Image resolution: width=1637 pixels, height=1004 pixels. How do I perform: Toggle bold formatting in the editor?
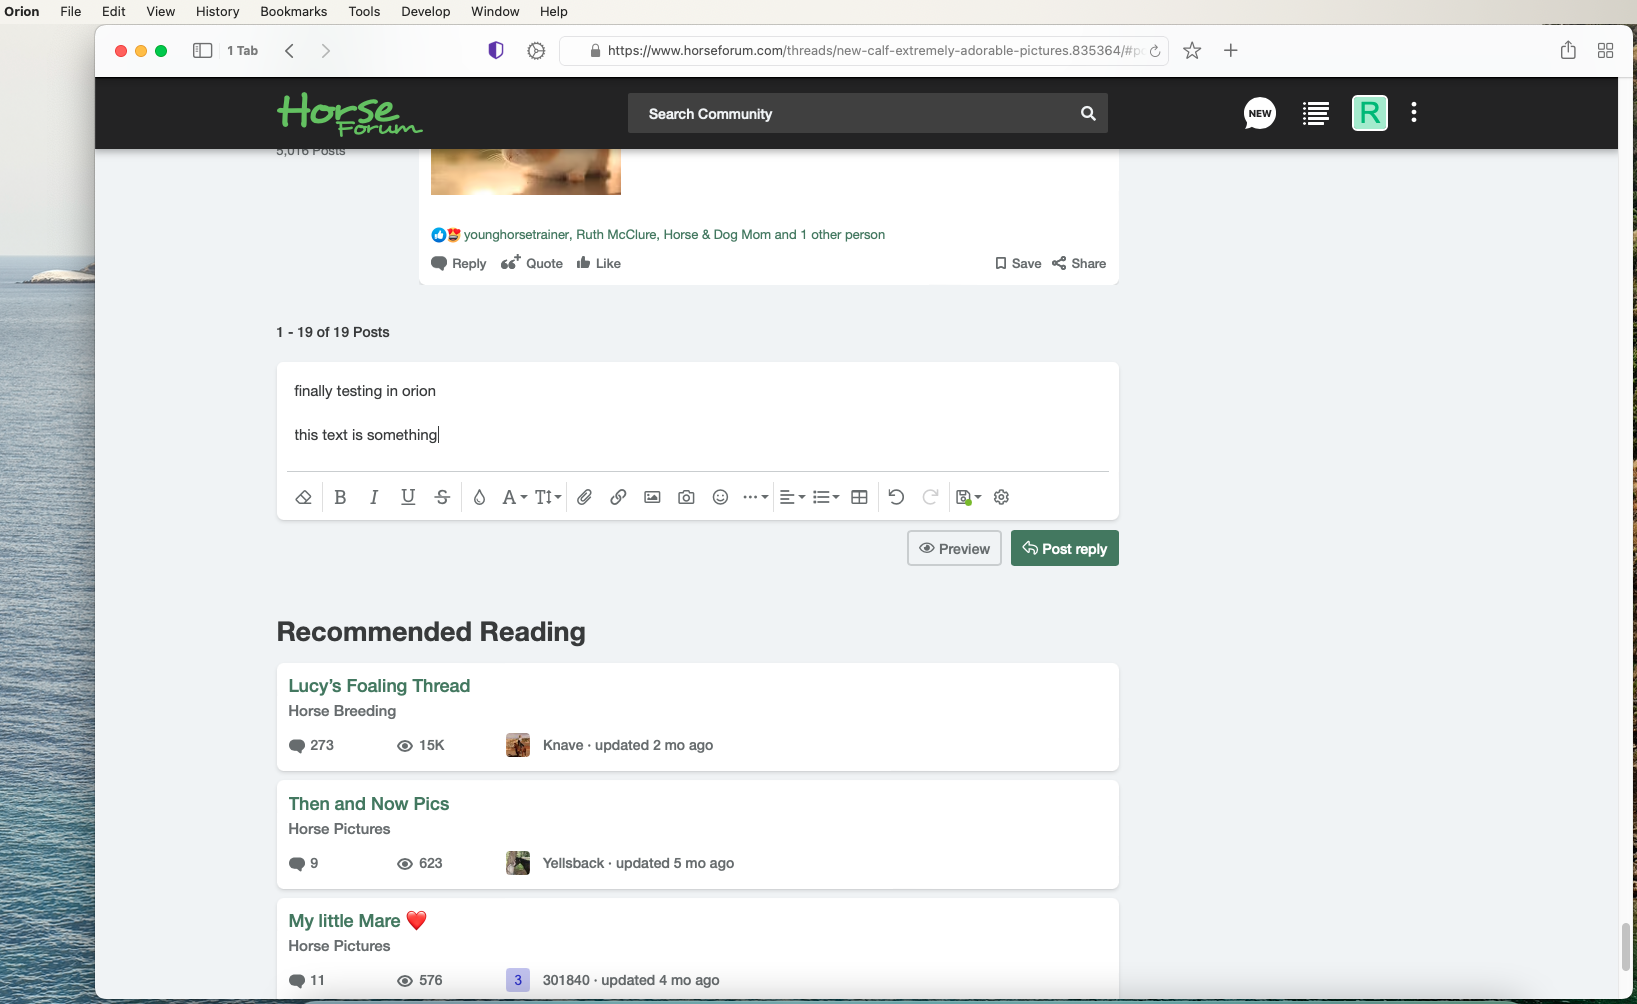(340, 497)
